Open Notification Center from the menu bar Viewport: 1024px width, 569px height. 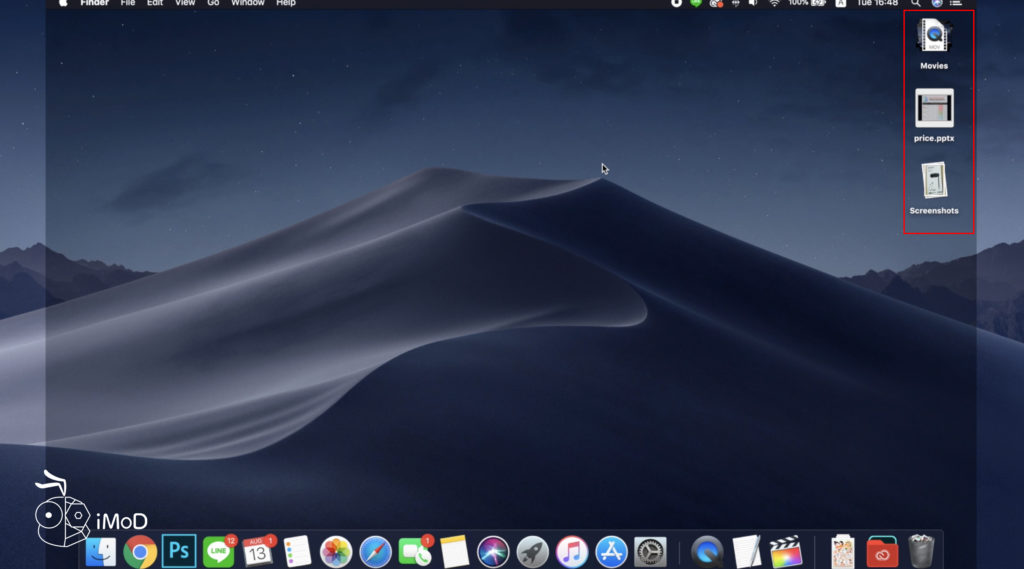[x=956, y=3]
